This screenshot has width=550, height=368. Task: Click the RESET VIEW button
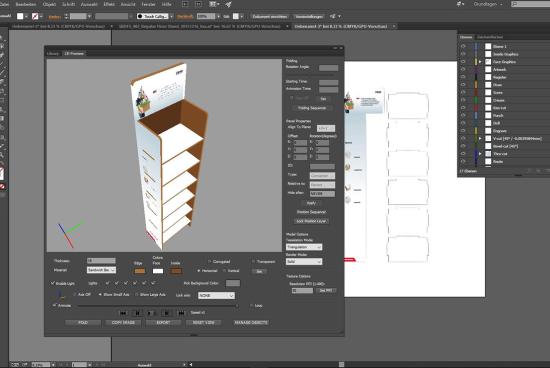point(203,322)
